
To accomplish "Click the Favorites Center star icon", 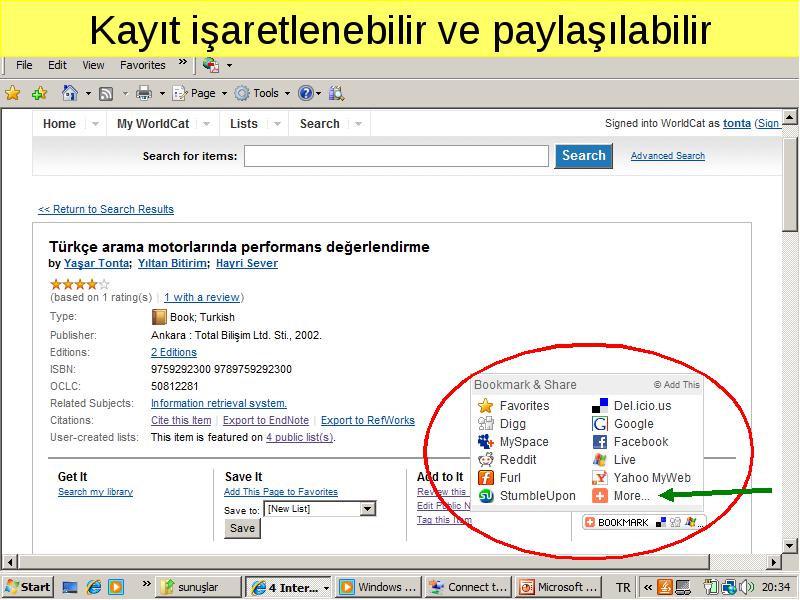I will (x=12, y=93).
